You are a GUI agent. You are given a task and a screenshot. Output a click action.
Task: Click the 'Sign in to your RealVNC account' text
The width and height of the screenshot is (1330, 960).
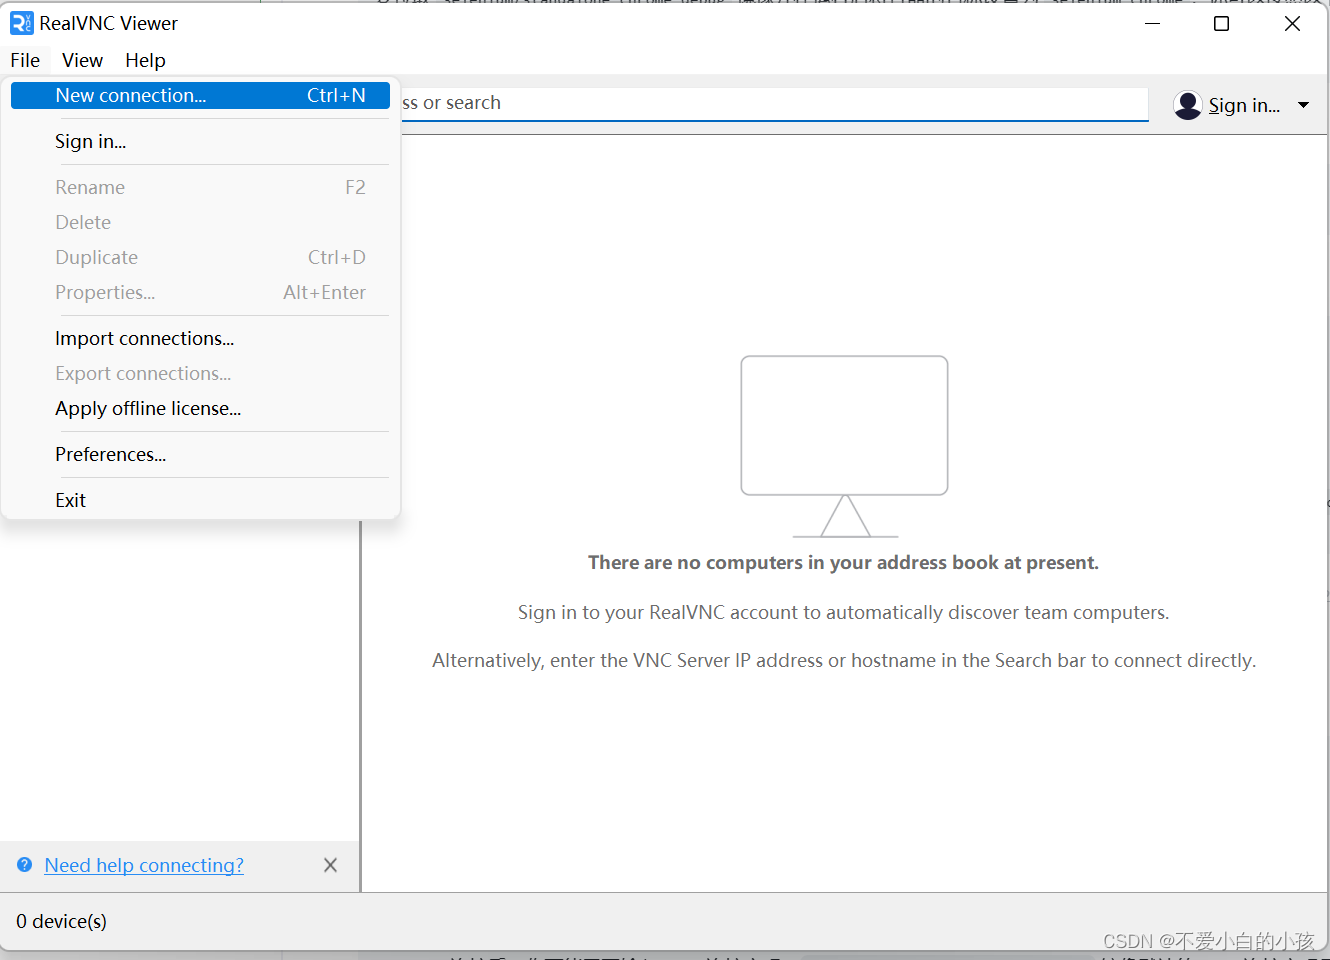pos(843,612)
